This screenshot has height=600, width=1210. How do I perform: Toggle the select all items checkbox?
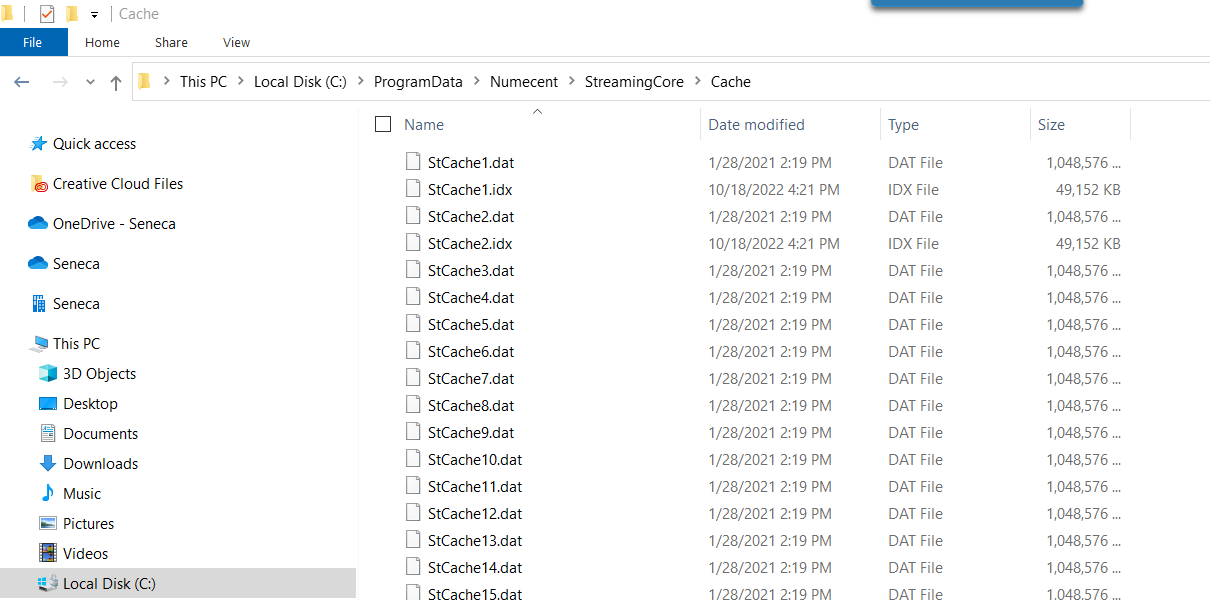(383, 125)
